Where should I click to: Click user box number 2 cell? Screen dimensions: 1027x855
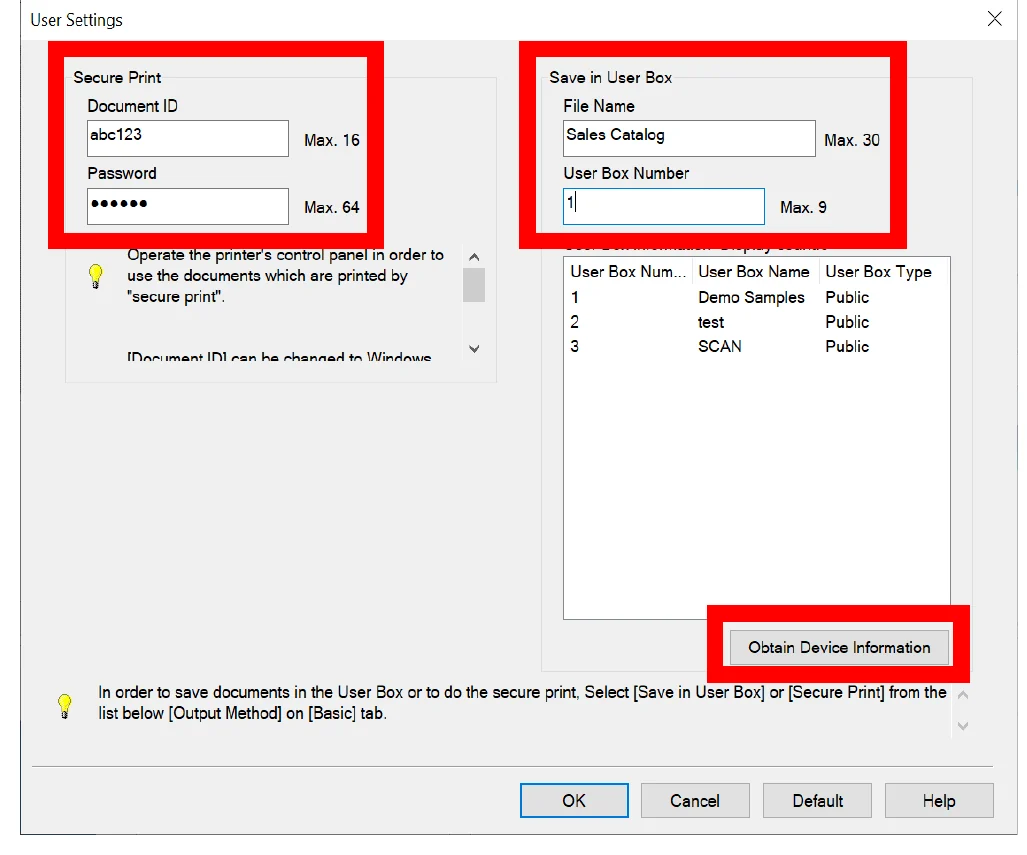(574, 322)
